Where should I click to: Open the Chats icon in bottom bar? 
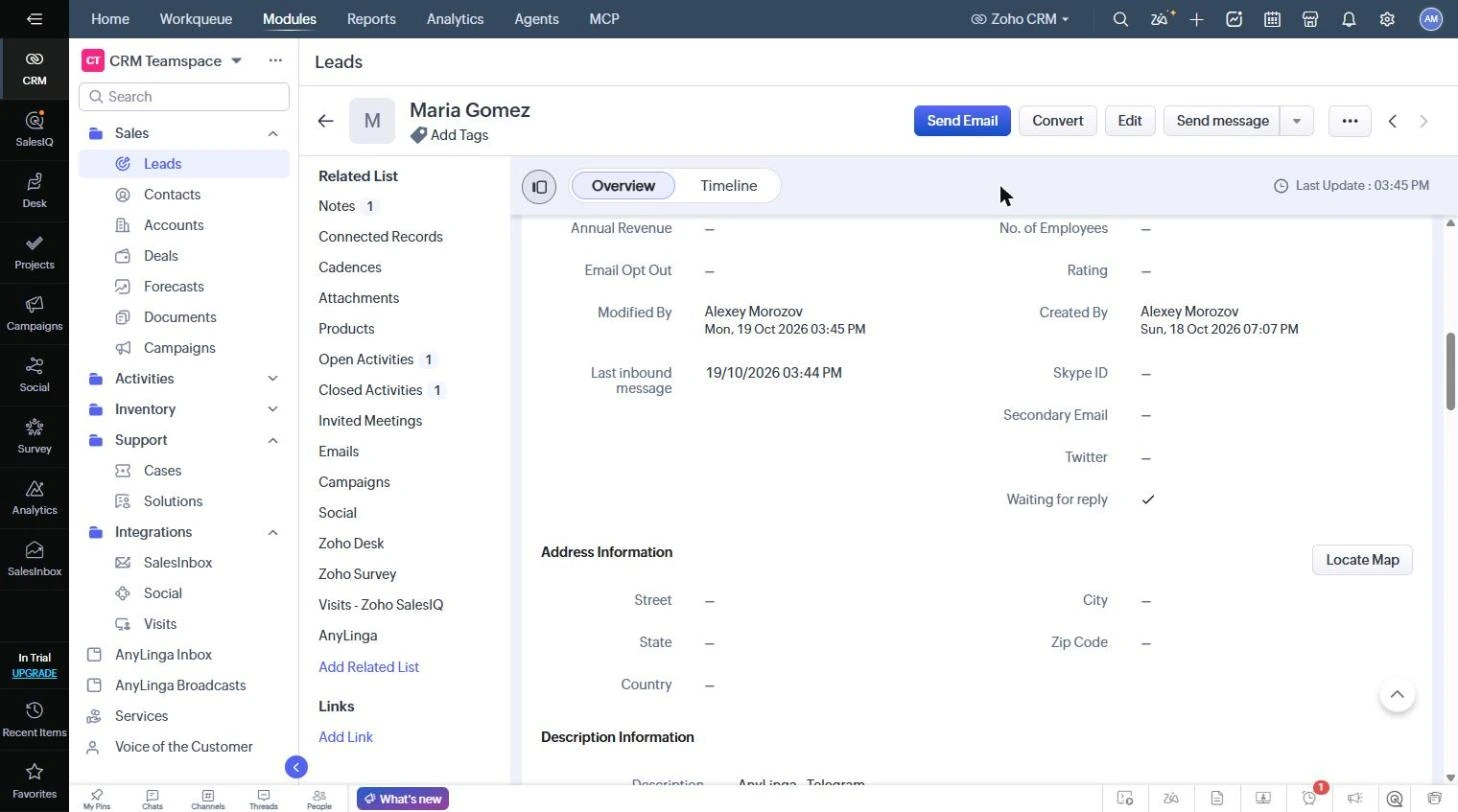coord(152,799)
